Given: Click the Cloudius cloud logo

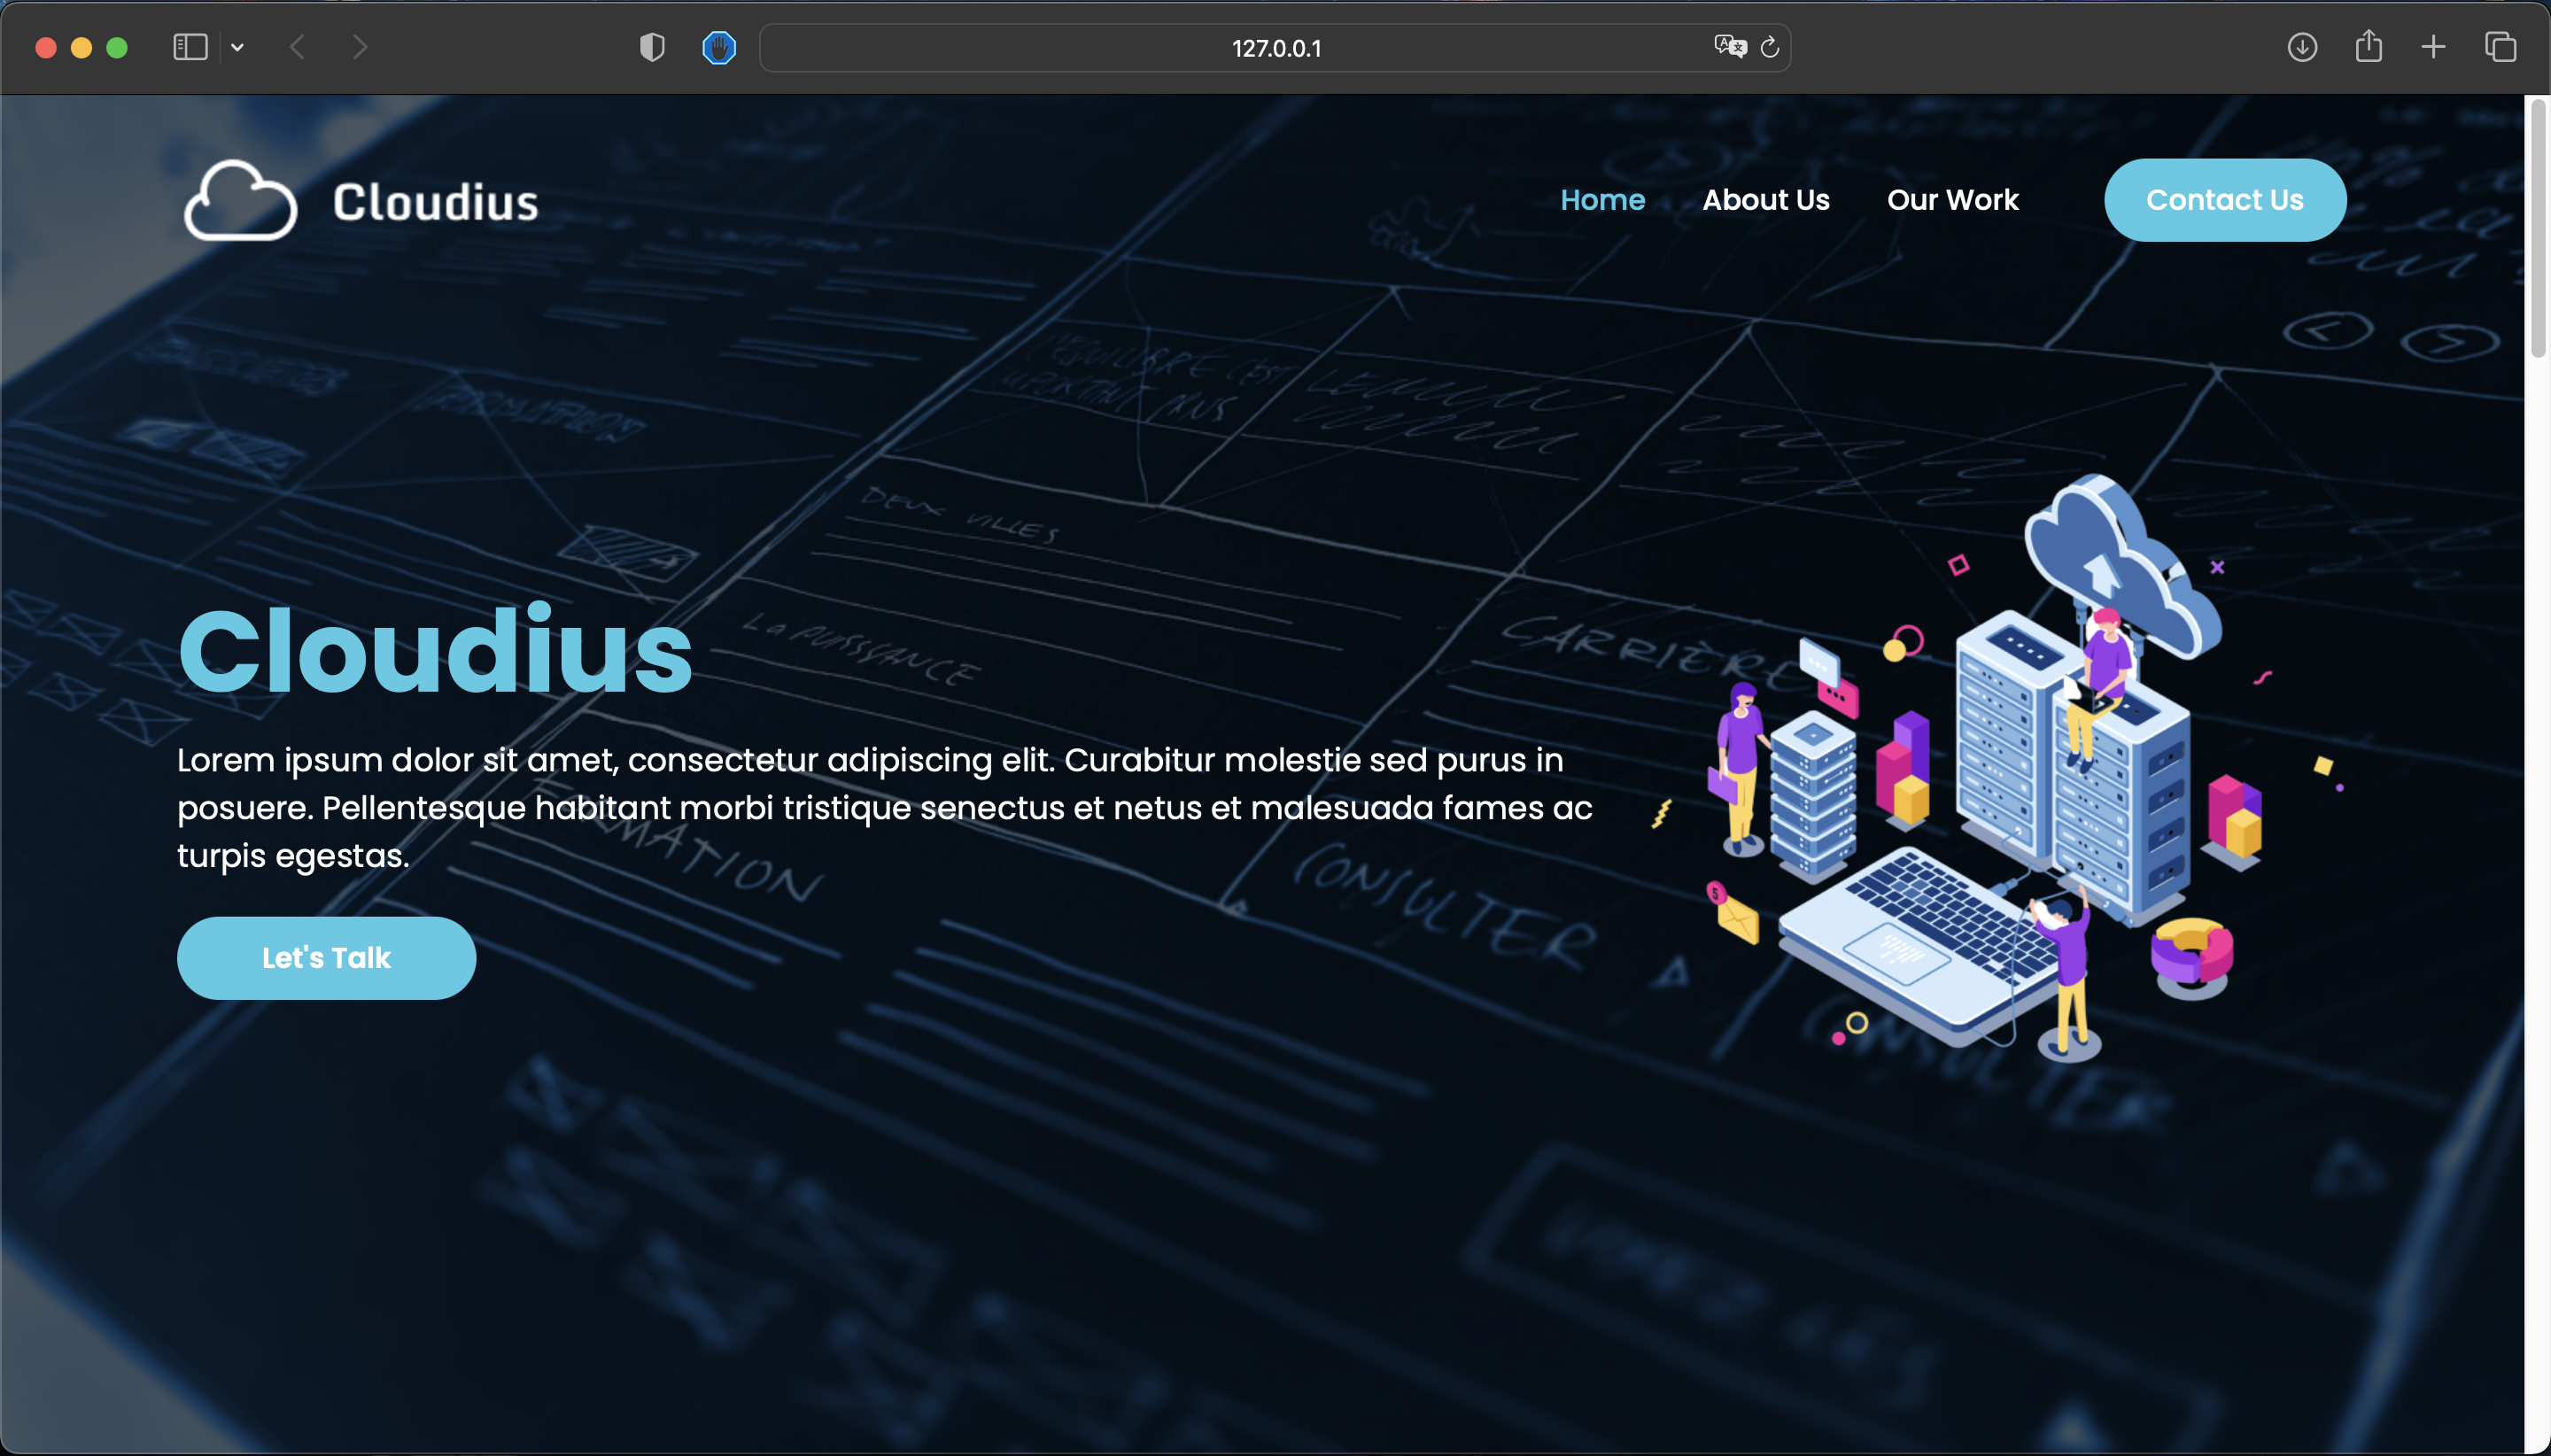Looking at the screenshot, I should pyautogui.click(x=241, y=201).
